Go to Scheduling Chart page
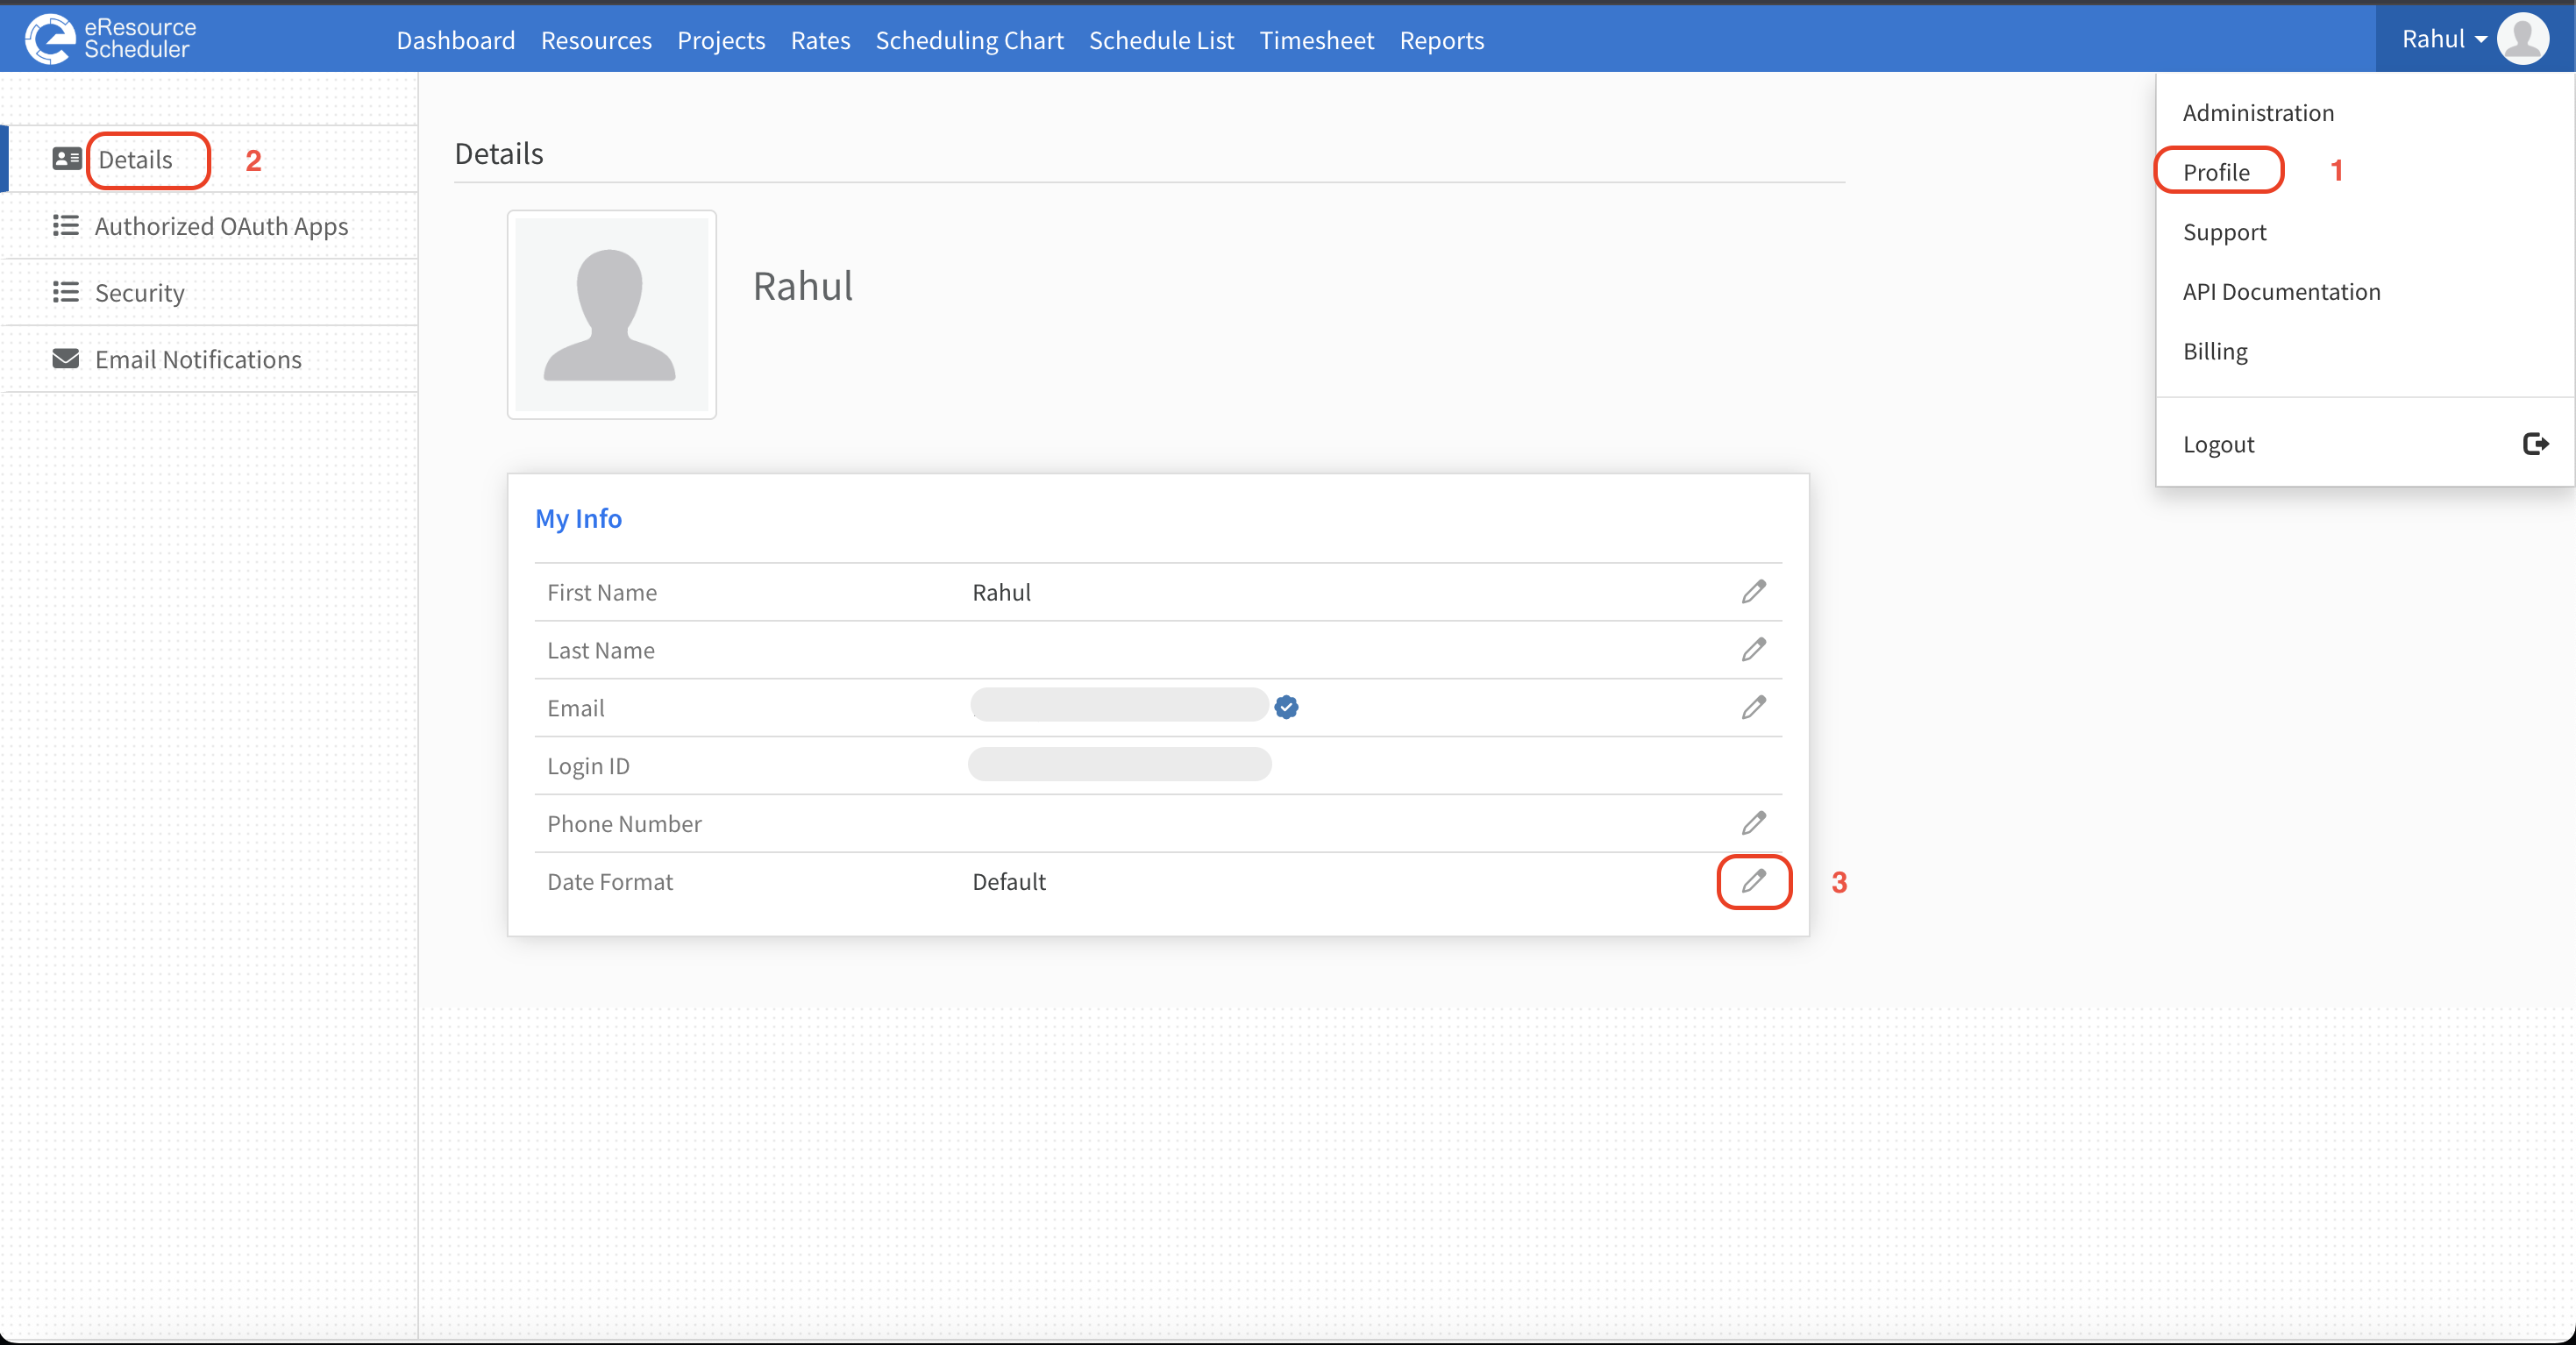 tap(969, 40)
